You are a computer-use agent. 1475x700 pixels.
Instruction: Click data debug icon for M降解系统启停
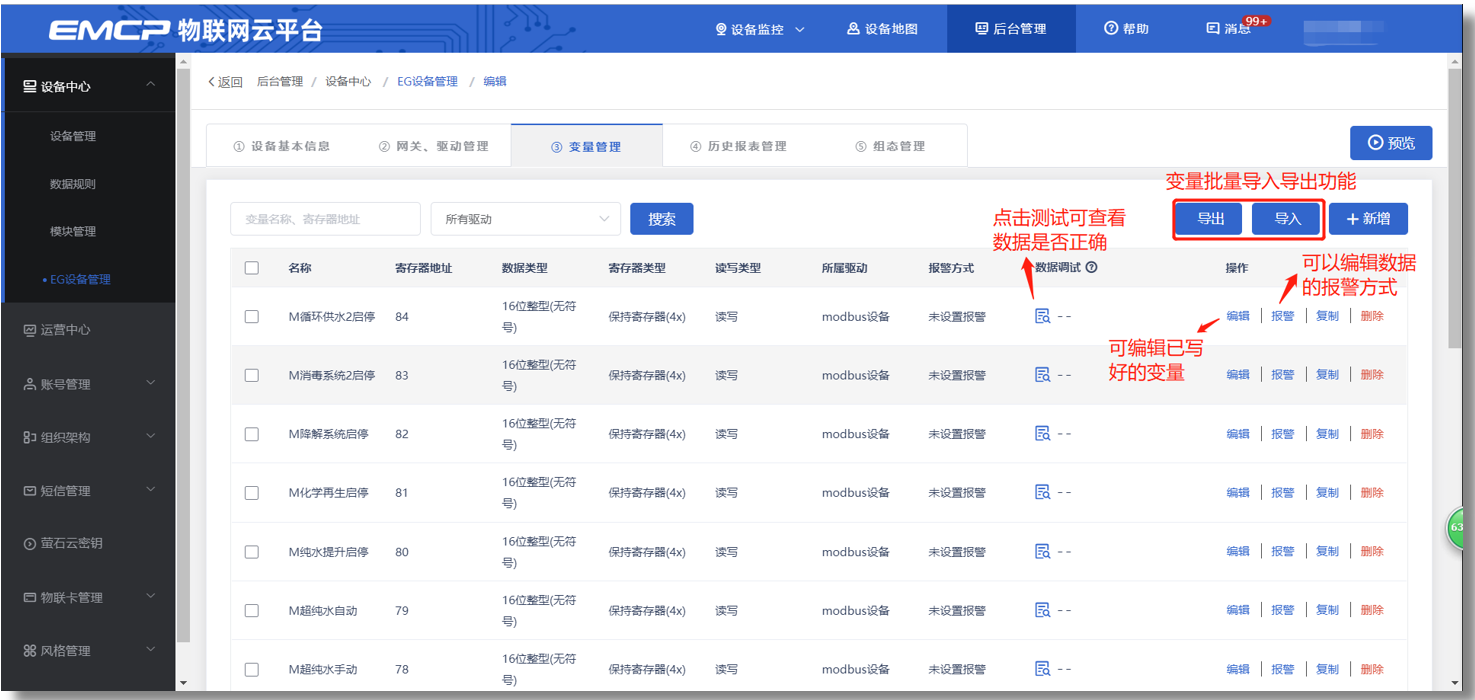click(1042, 434)
